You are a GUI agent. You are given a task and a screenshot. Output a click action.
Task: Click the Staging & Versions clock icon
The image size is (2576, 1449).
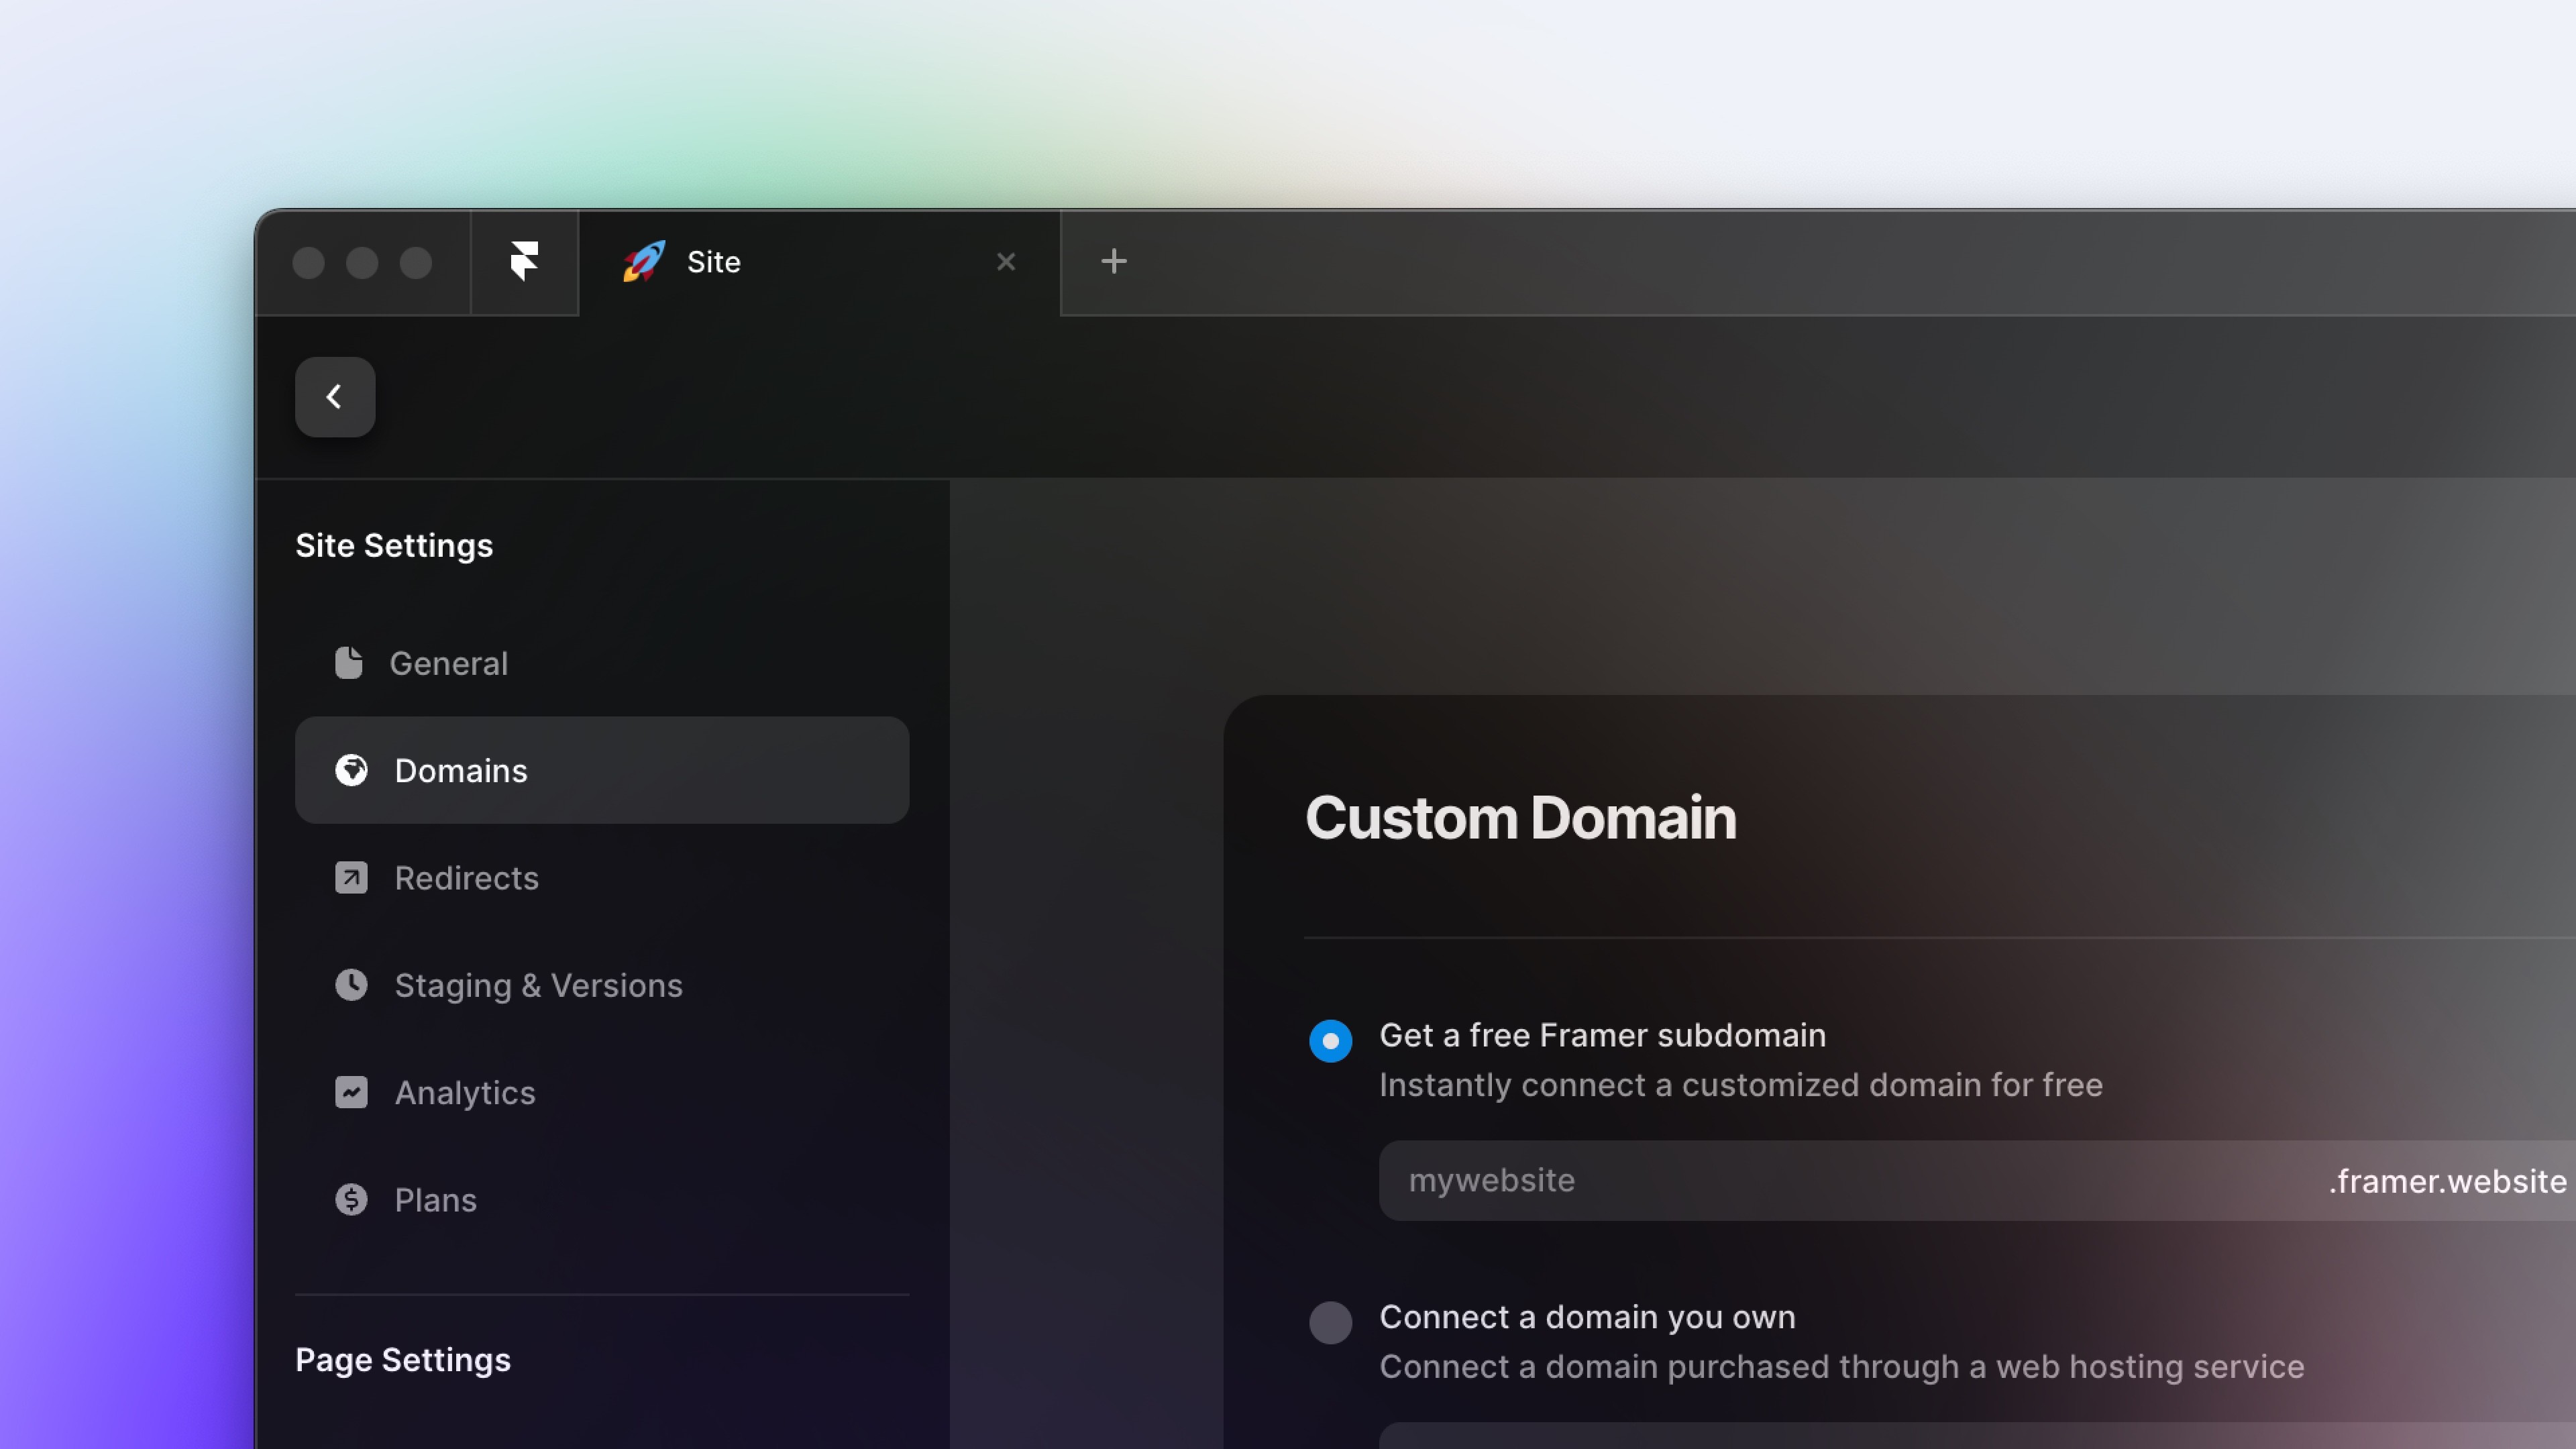[x=351, y=985]
